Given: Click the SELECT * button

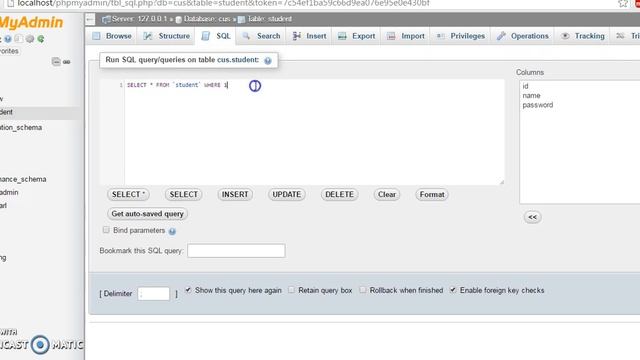Looking at the screenshot, I should tap(128, 194).
